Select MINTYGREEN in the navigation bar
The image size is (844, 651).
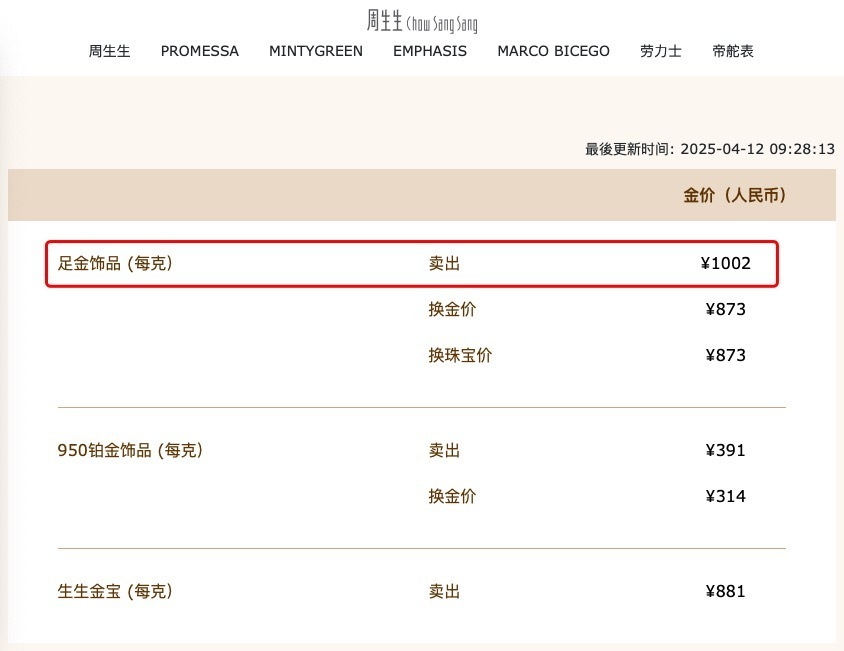316,51
